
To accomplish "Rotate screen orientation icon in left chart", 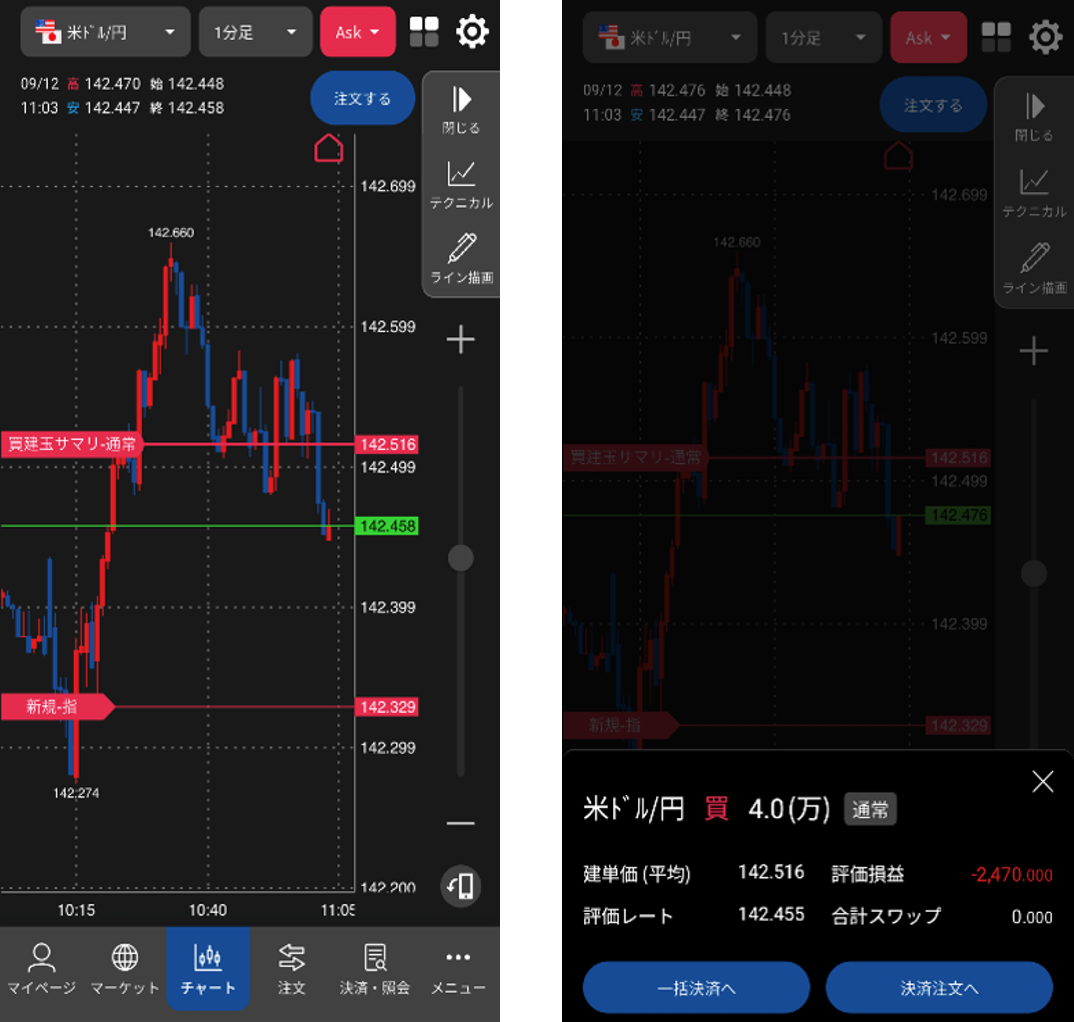I will [x=461, y=886].
